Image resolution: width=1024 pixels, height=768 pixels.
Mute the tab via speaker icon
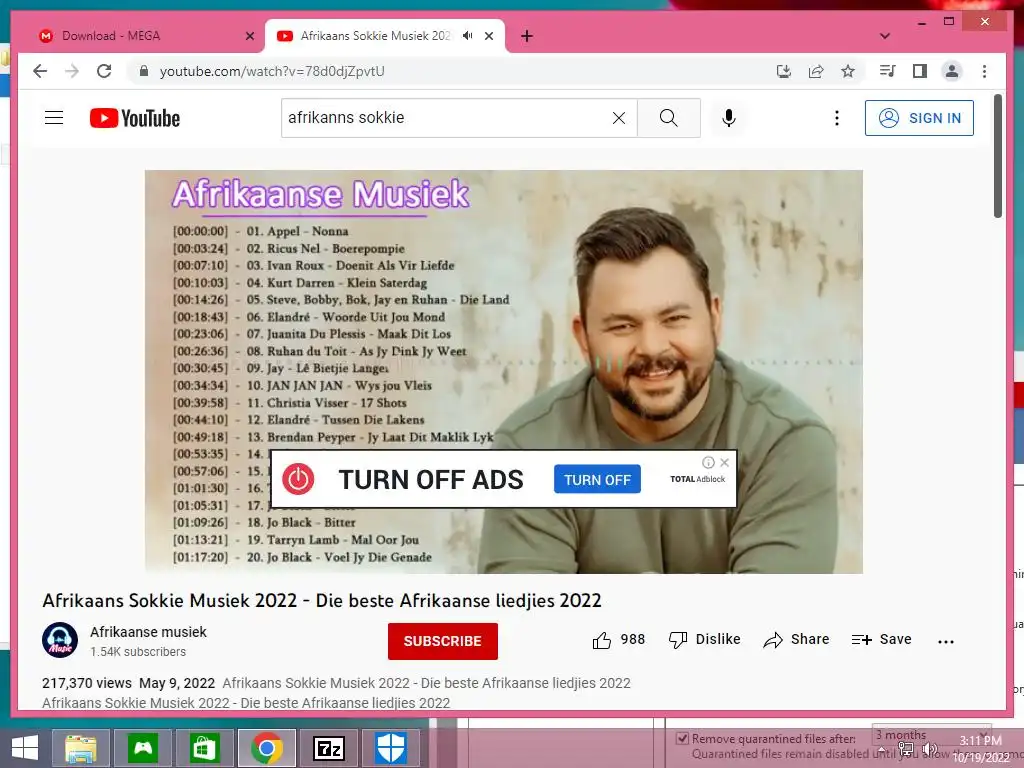point(468,36)
